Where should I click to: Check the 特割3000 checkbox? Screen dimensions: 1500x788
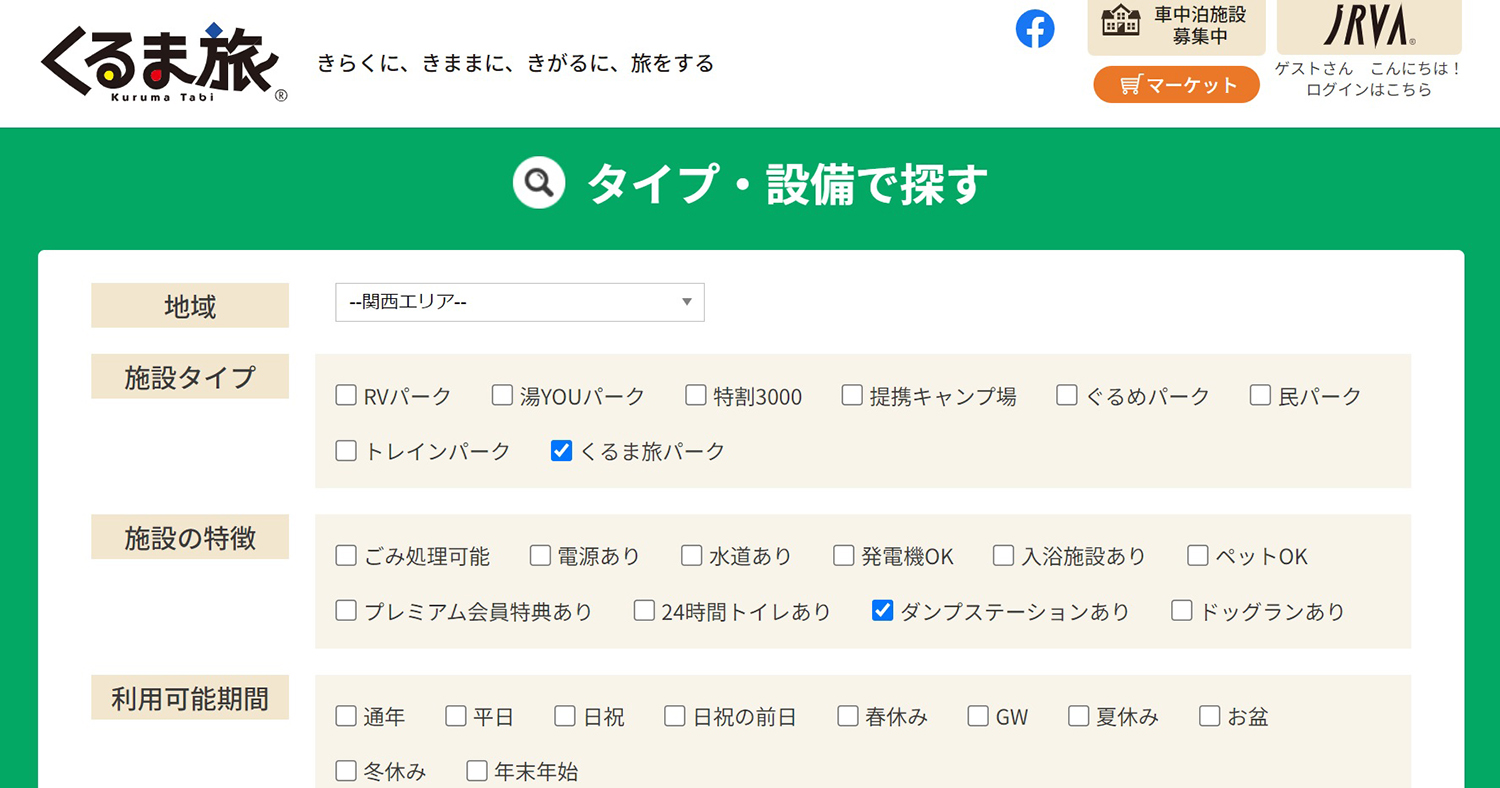coord(696,395)
